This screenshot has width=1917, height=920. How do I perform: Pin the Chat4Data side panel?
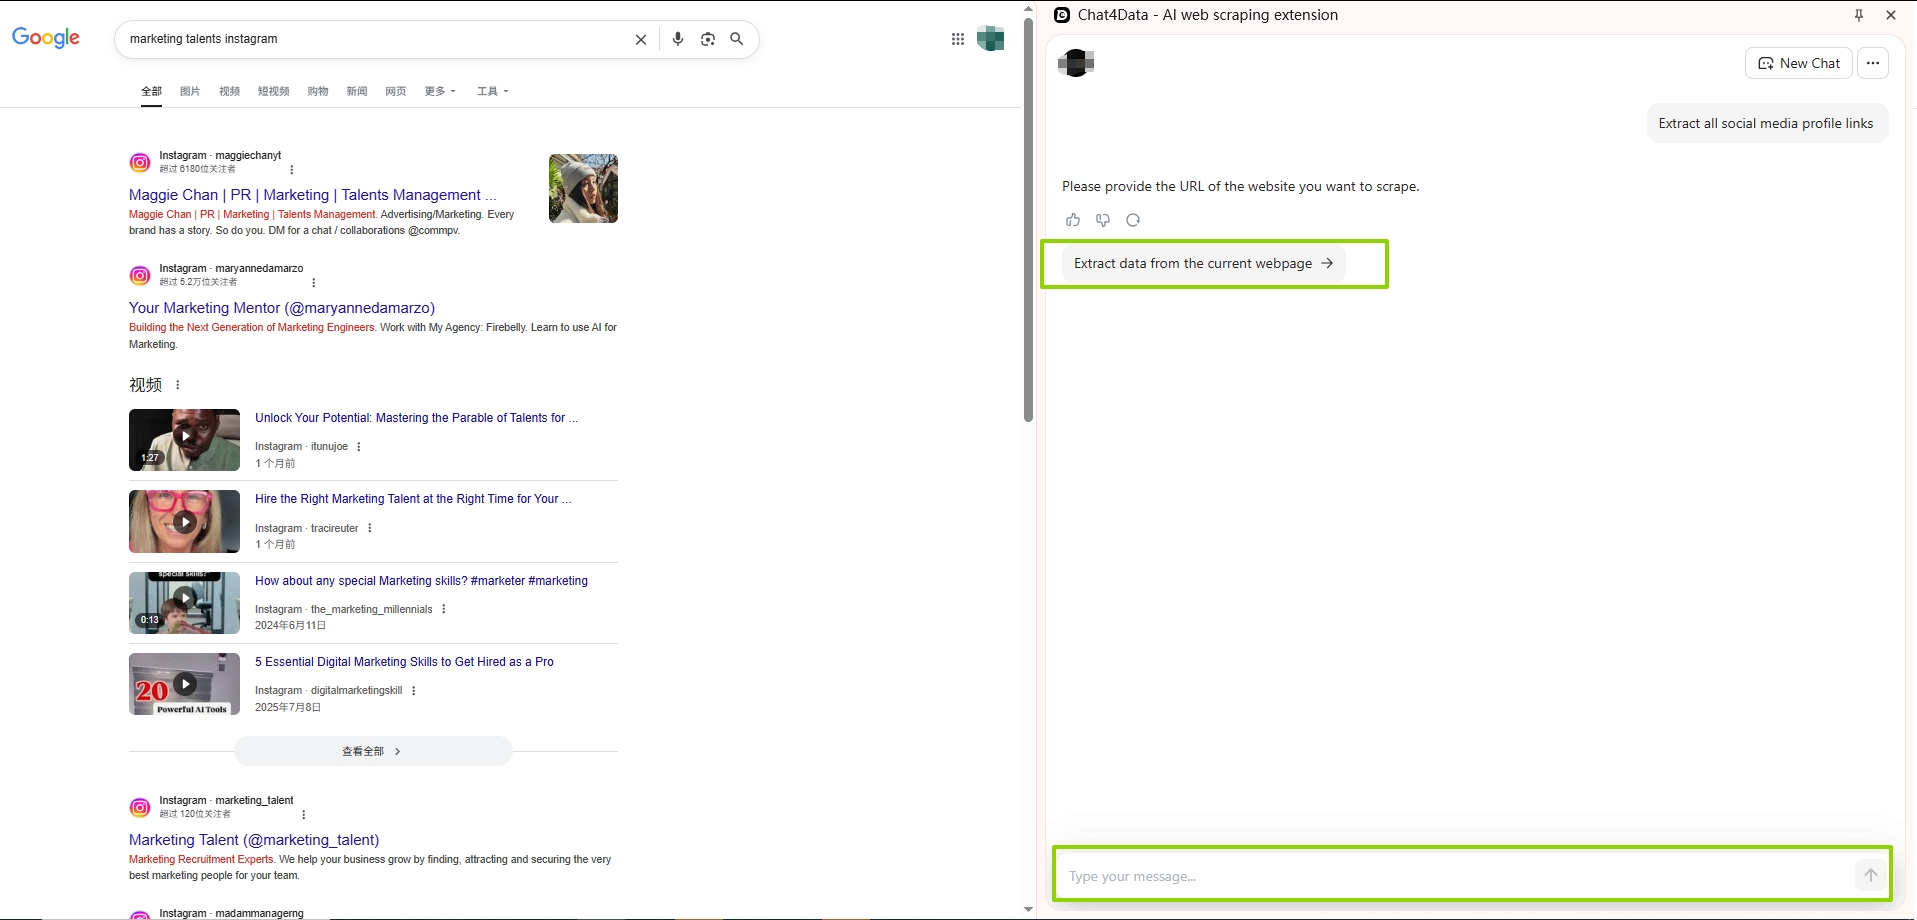coord(1859,15)
